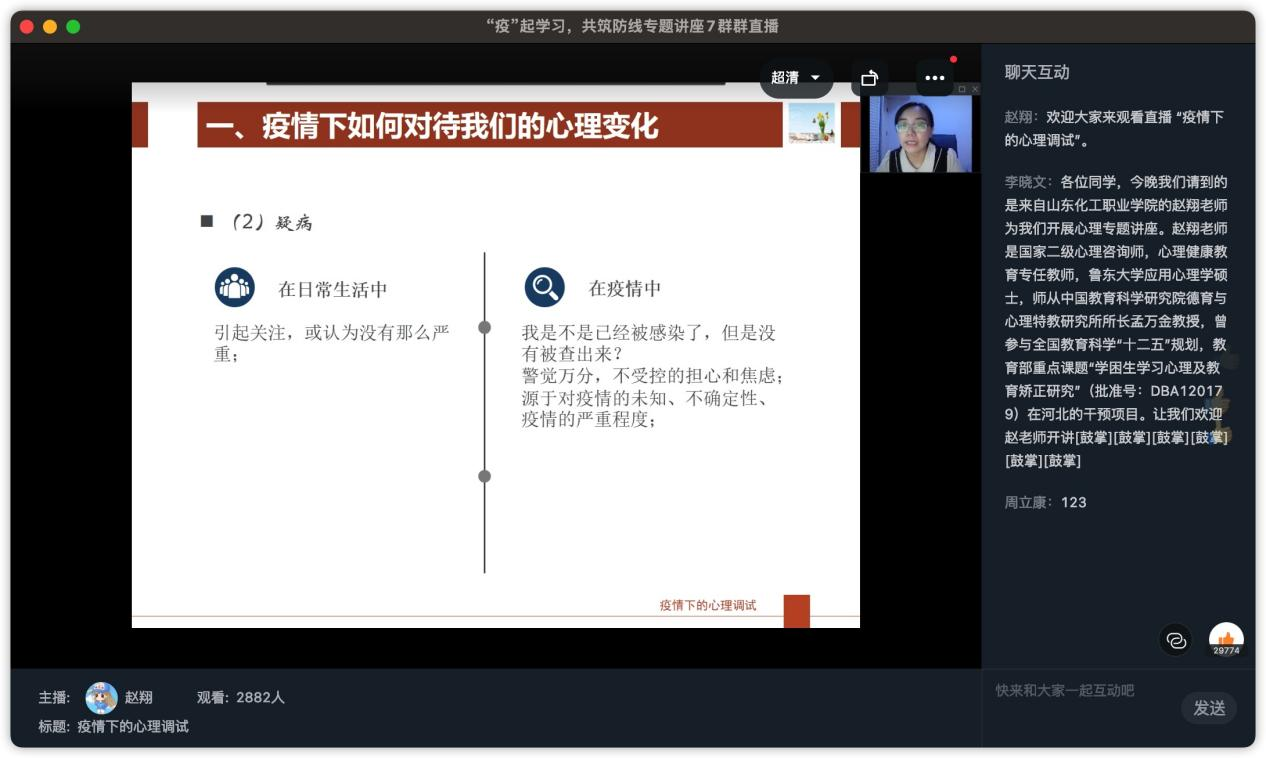Click the arrow next to 超清
The width and height of the screenshot is (1266, 758).
[x=815, y=78]
